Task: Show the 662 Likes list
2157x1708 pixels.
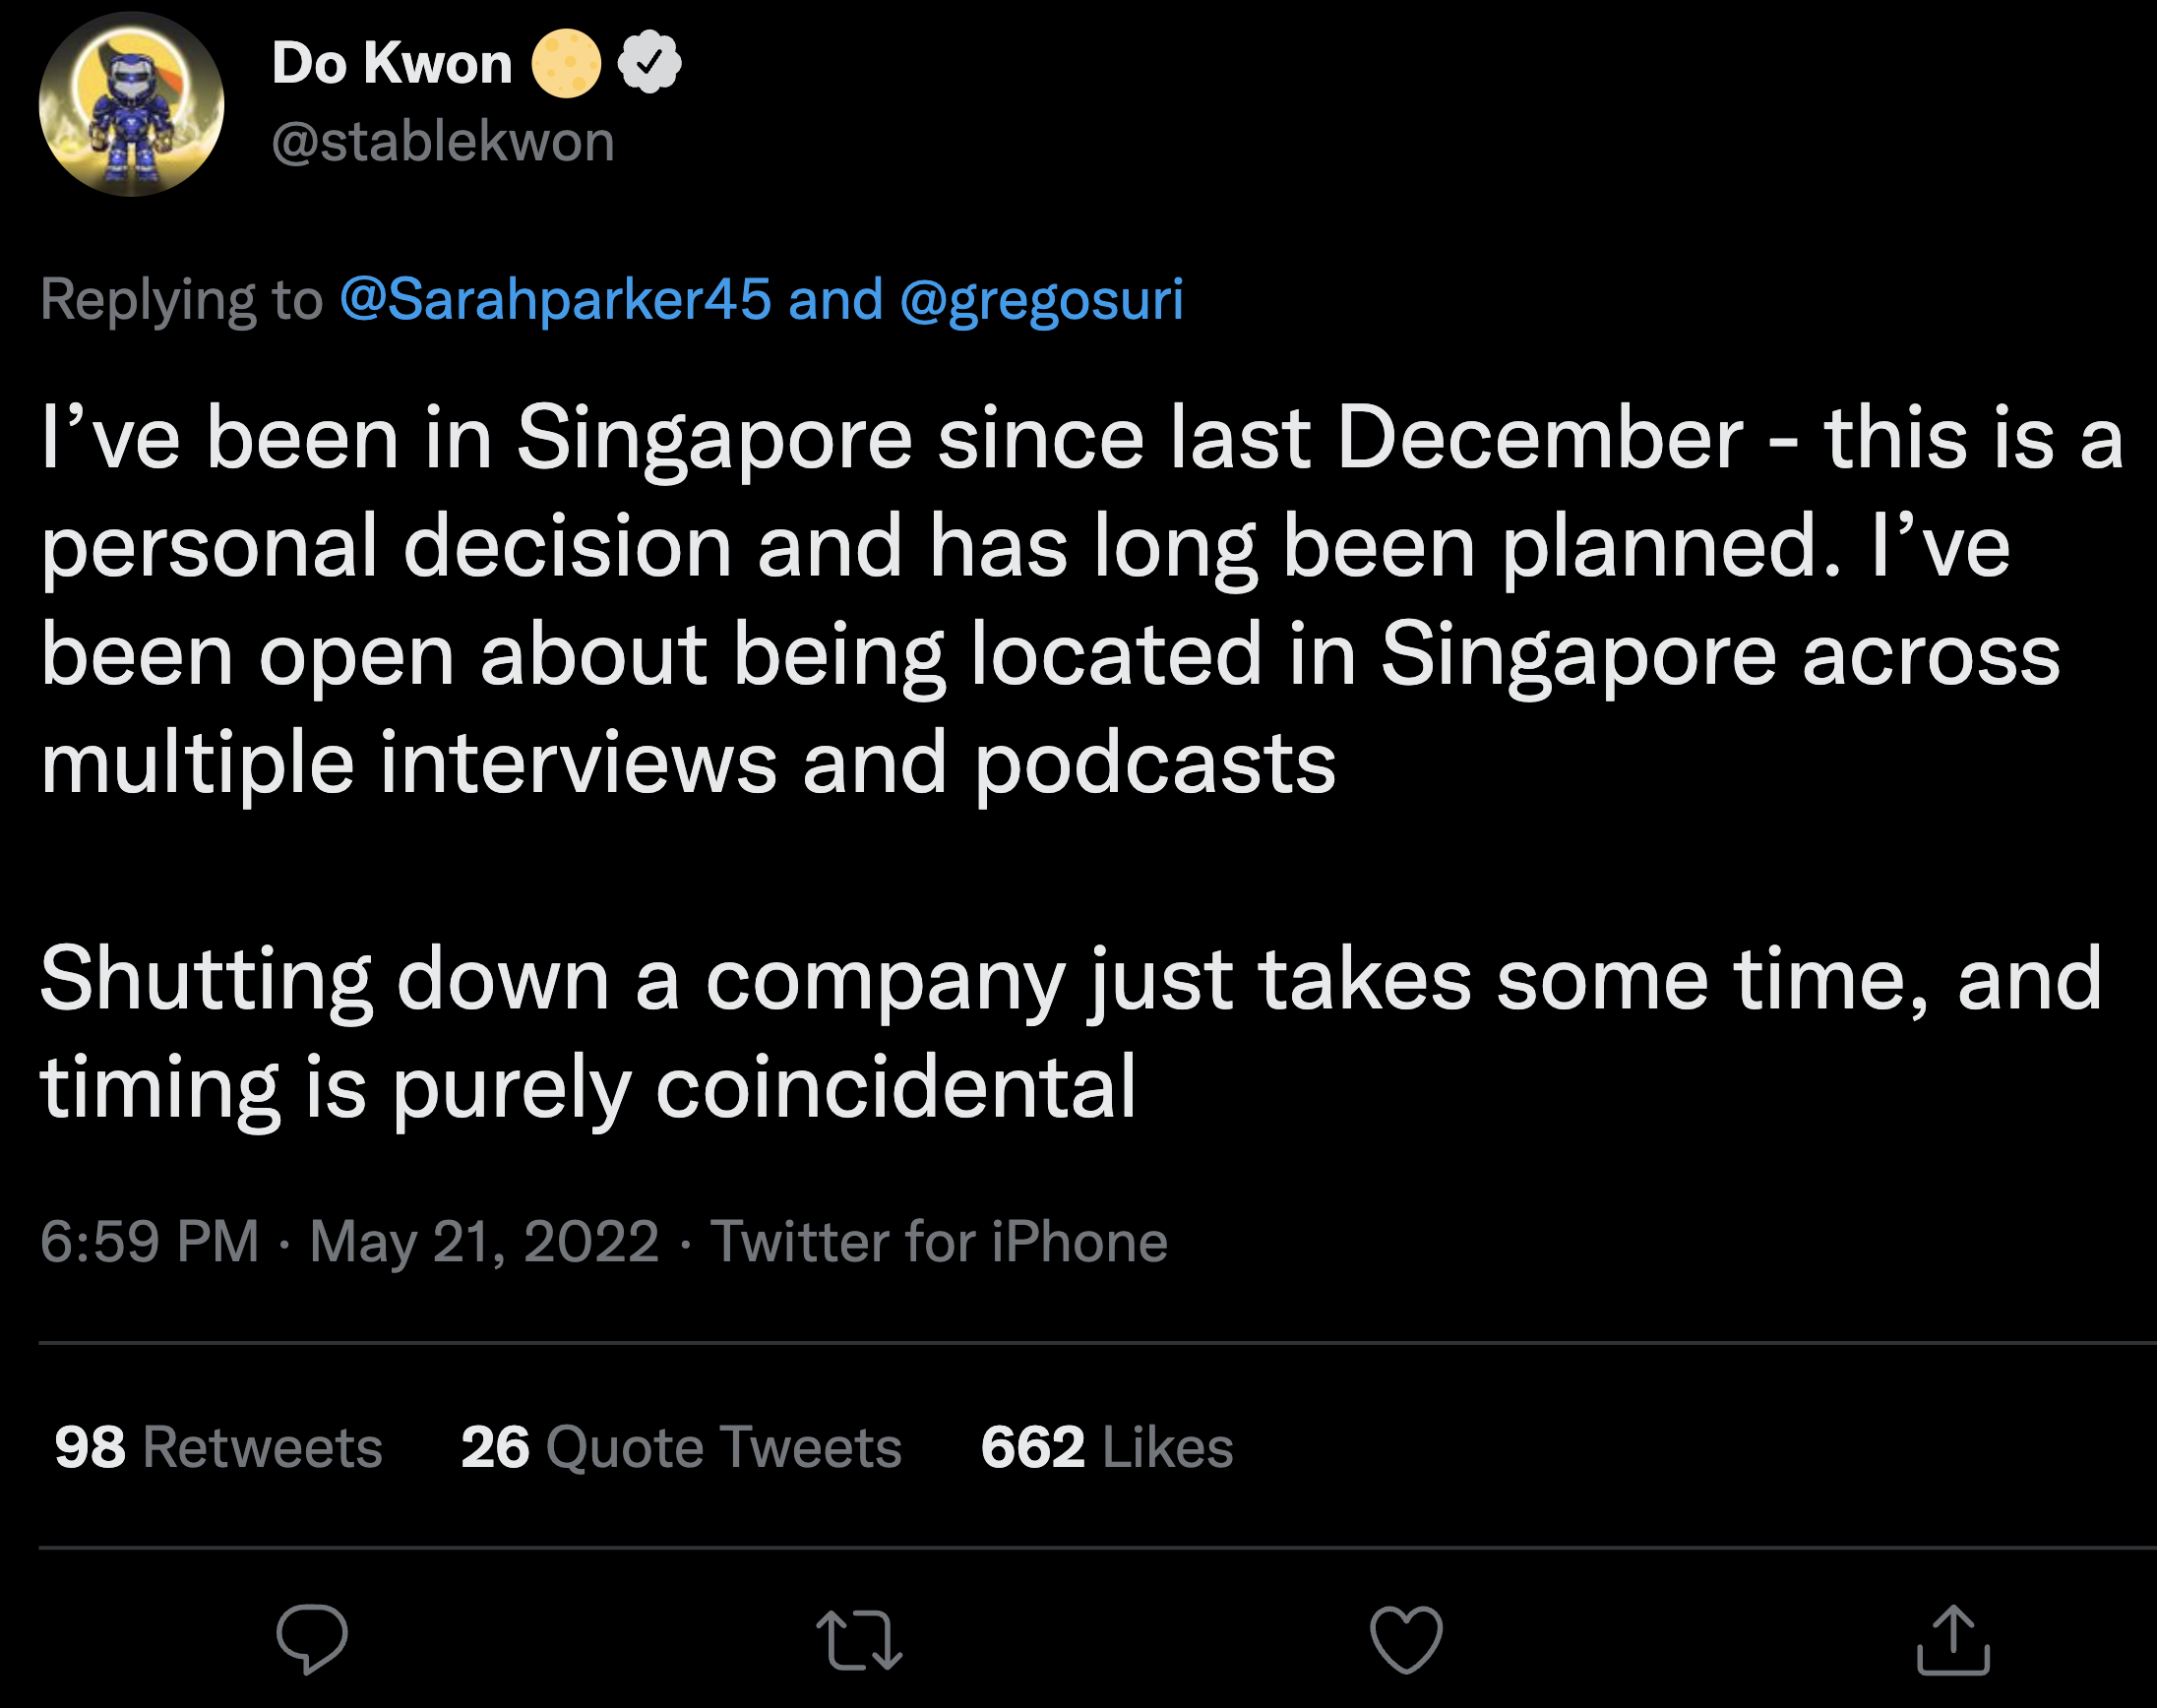Action: pyautogui.click(x=1107, y=1447)
